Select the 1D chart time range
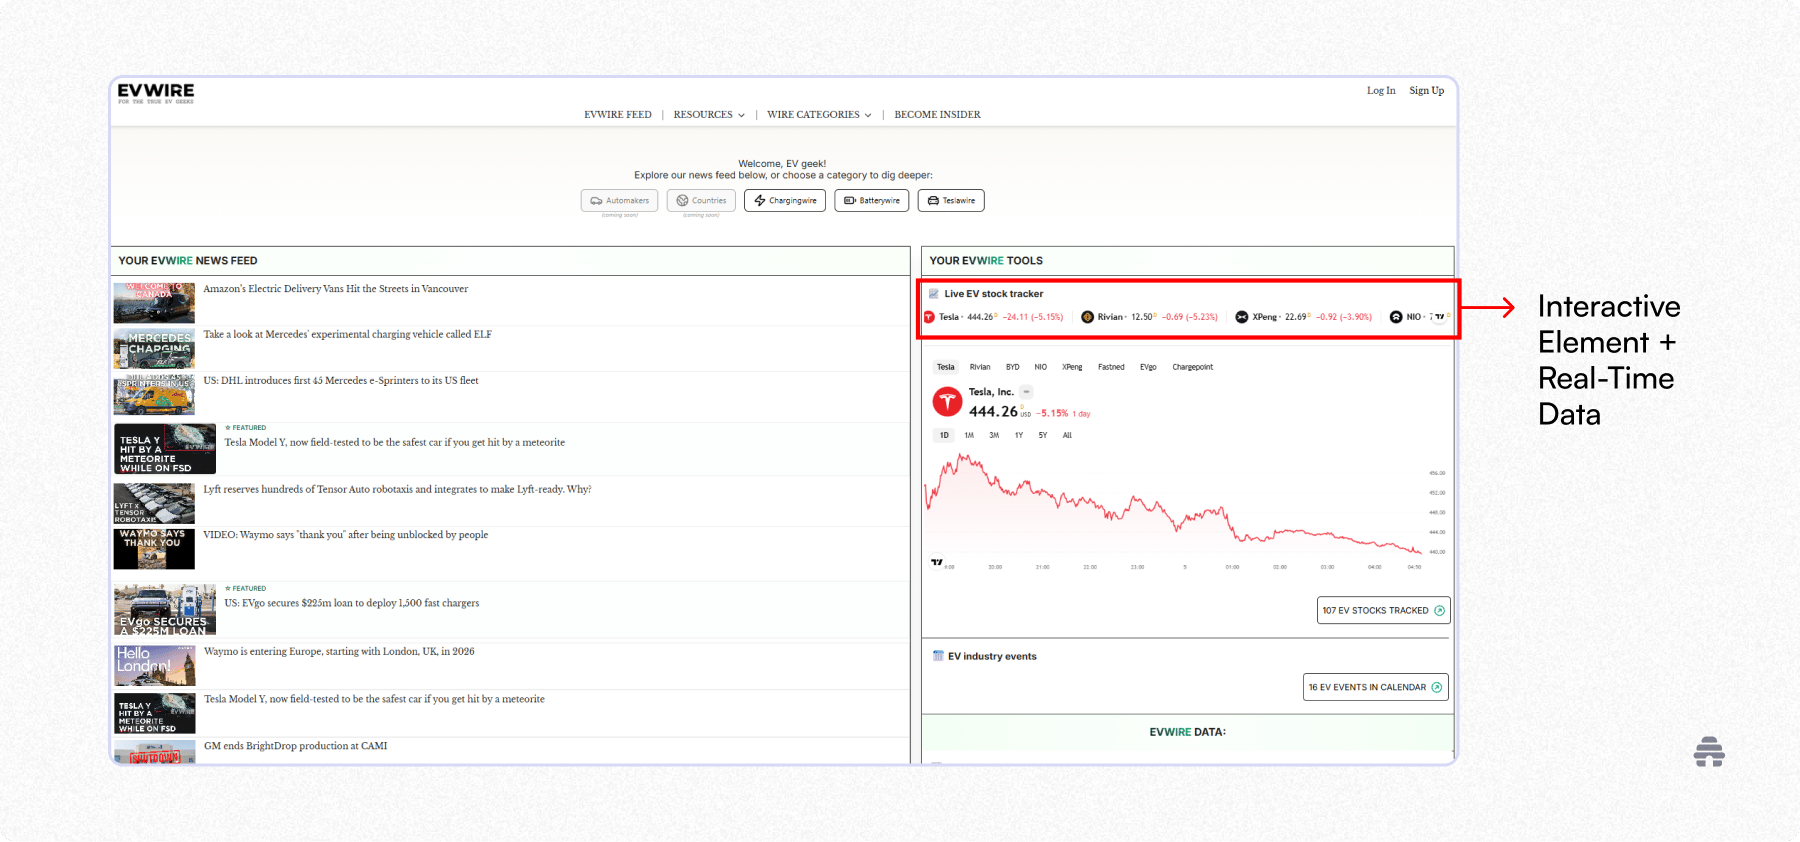Viewport: 1800px width, 842px height. coord(944,436)
